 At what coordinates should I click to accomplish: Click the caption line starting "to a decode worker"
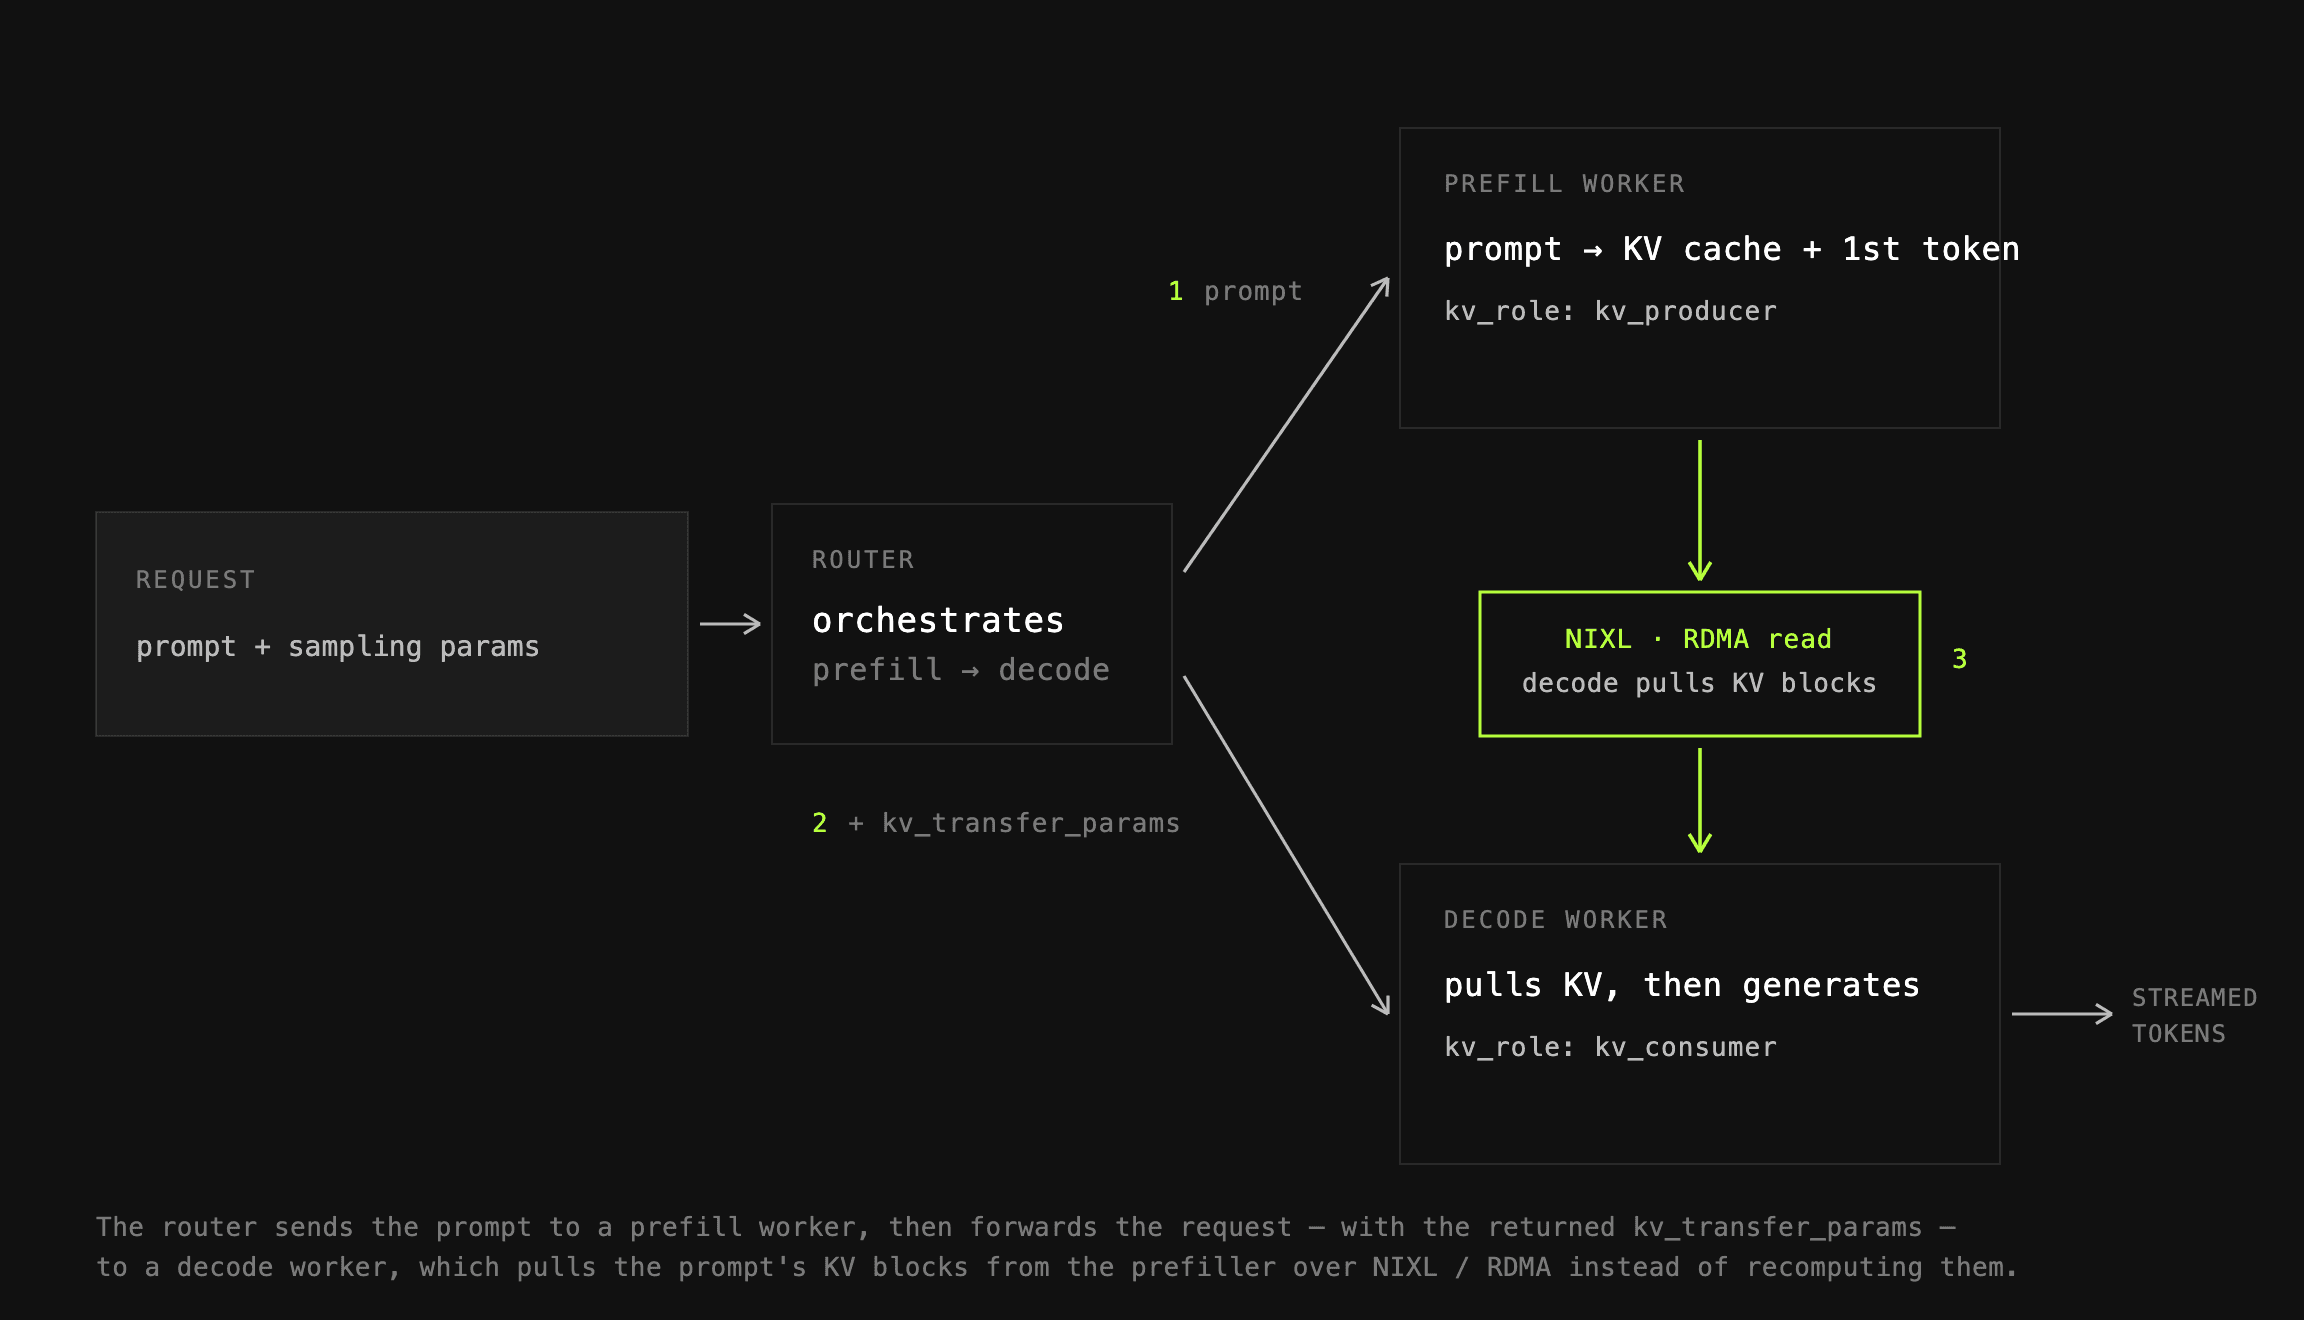(x=1057, y=1267)
